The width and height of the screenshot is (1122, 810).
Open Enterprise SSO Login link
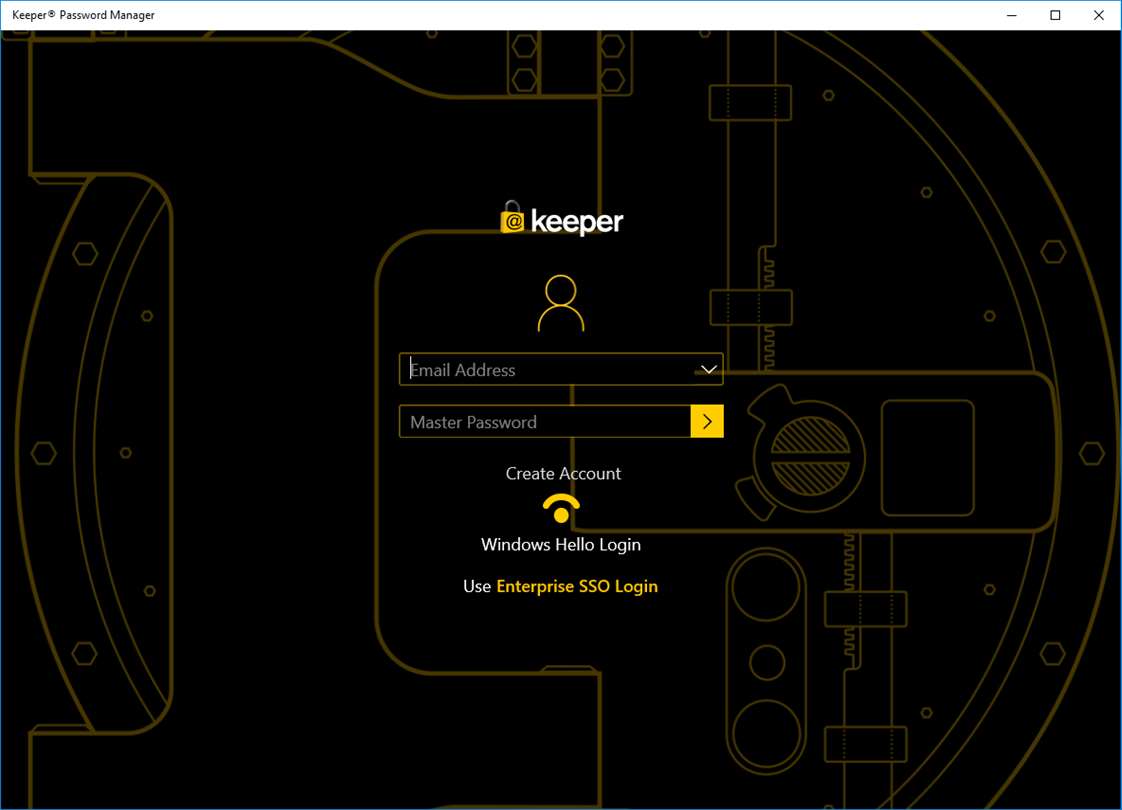(577, 586)
